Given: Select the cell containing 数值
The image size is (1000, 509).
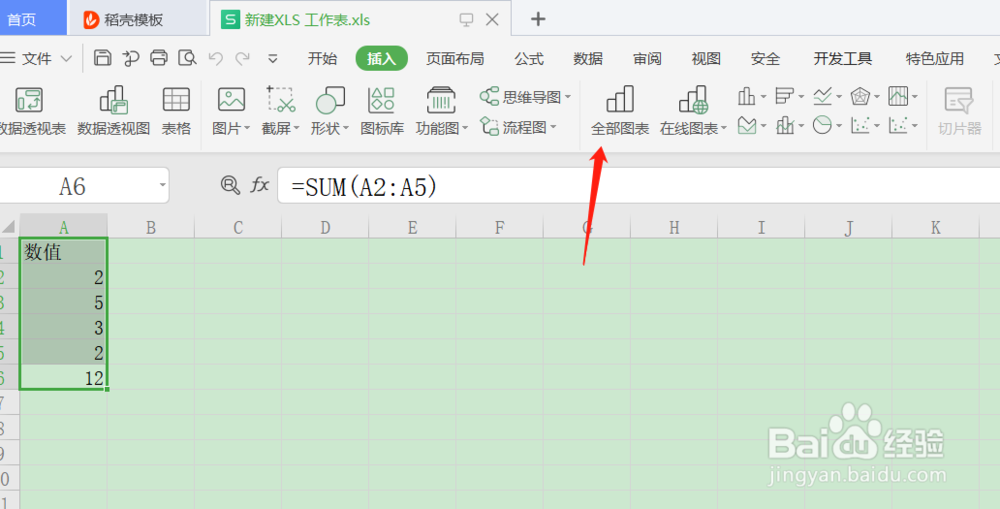Looking at the screenshot, I should tap(63, 251).
